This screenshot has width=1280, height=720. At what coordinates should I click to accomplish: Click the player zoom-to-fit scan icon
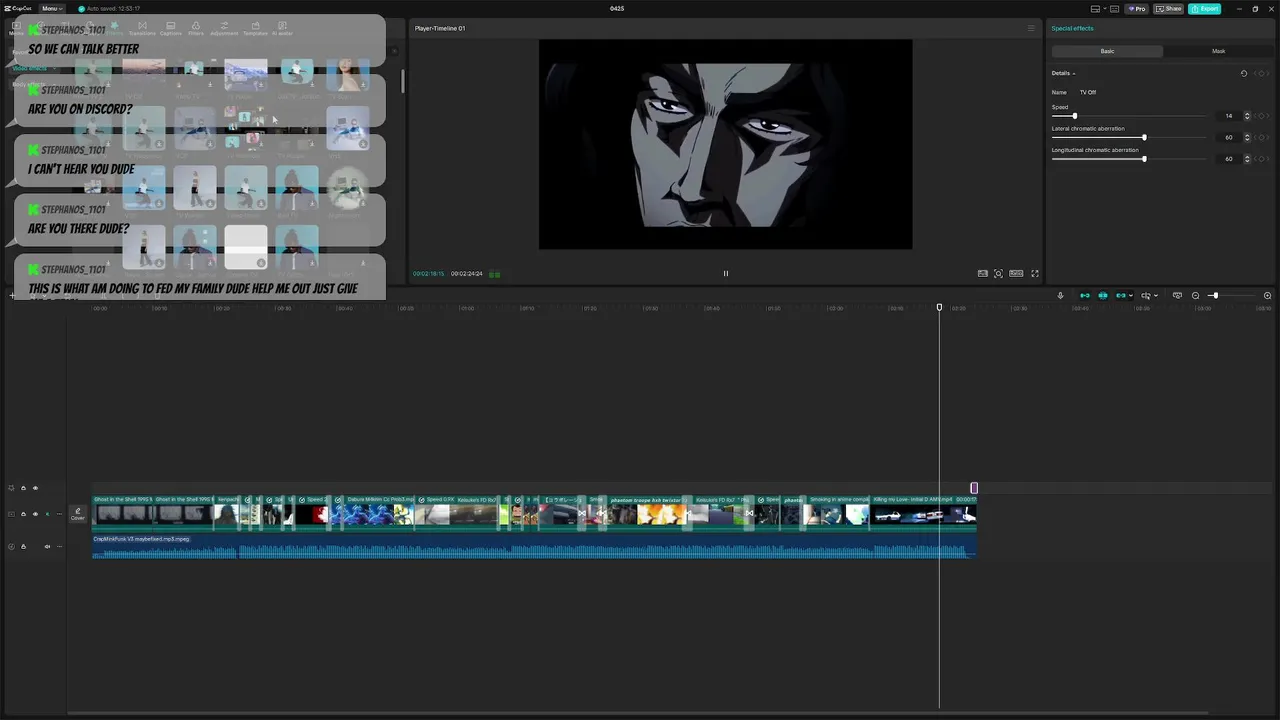pyautogui.click(x=998, y=273)
